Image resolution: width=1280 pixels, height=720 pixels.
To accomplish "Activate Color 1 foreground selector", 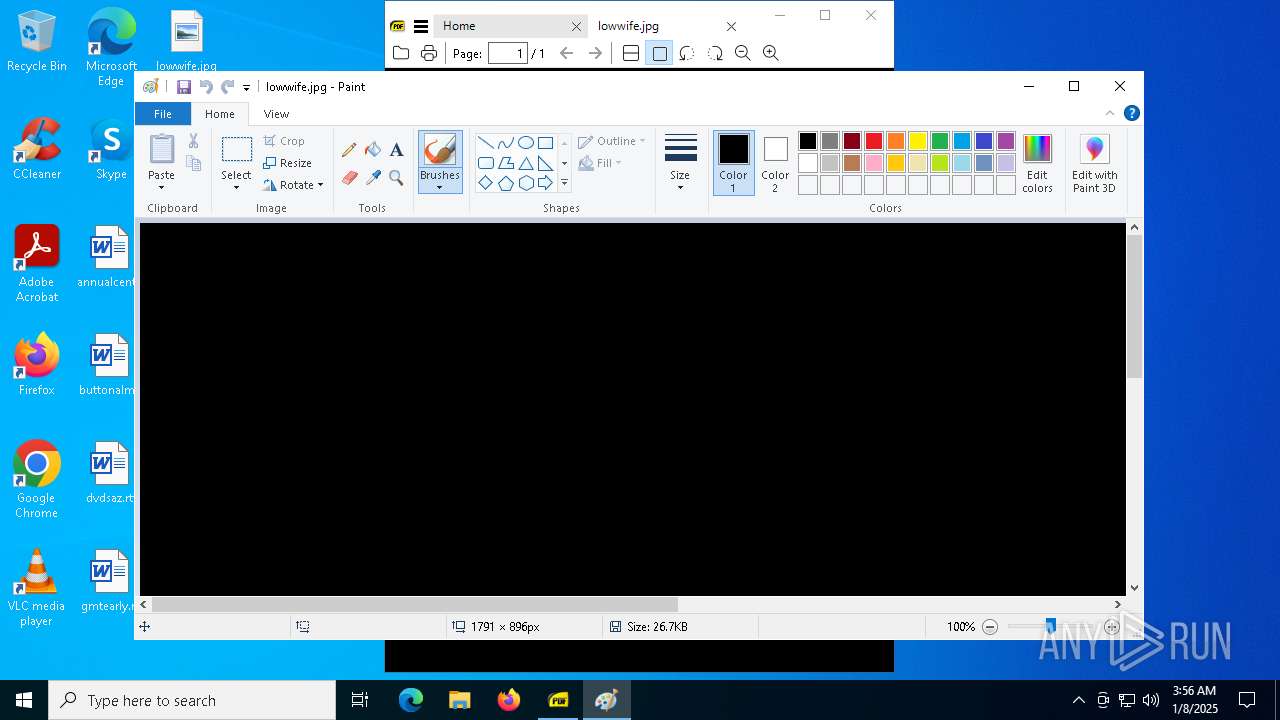I will 733,163.
